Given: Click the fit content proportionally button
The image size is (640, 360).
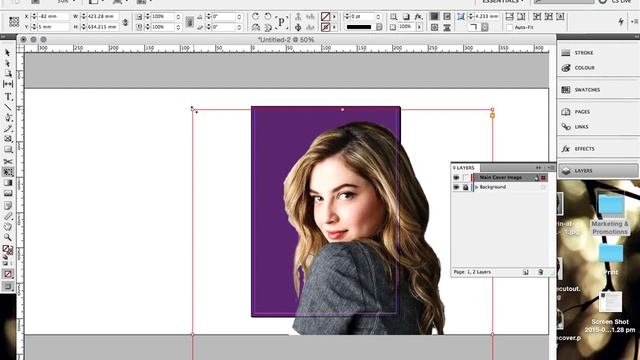Looking at the screenshot, I should [x=521, y=16].
